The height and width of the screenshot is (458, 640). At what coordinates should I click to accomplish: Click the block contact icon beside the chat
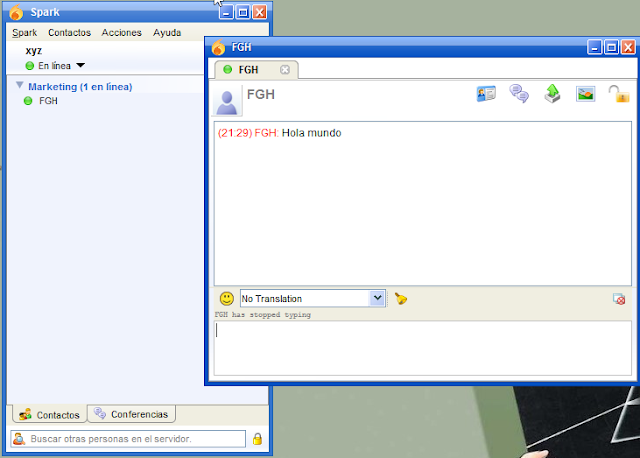(619, 299)
